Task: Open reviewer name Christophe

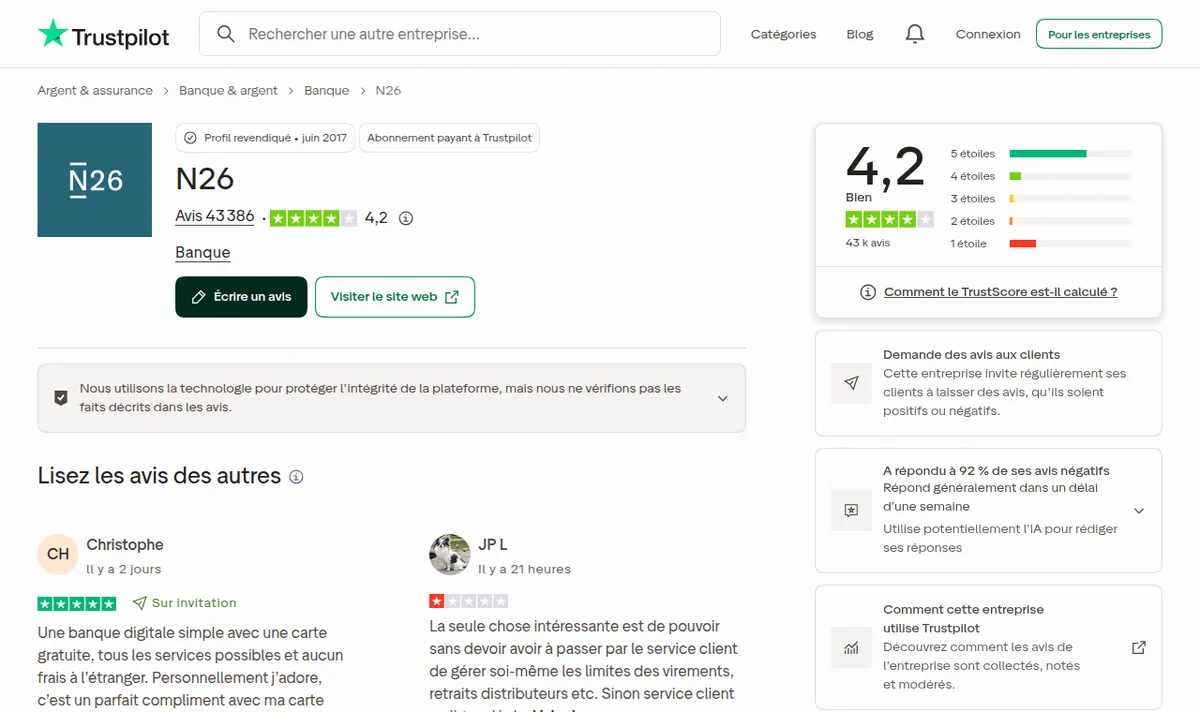Action: [x=125, y=545]
